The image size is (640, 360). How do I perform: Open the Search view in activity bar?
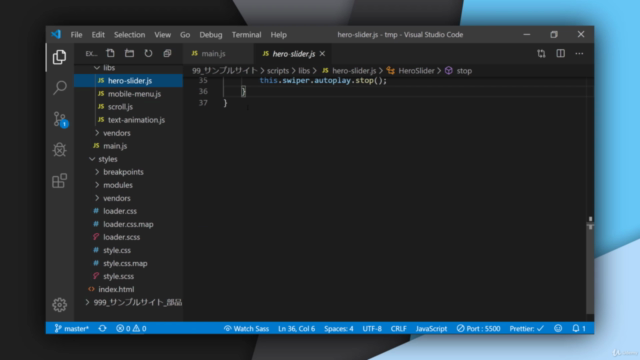(x=60, y=87)
